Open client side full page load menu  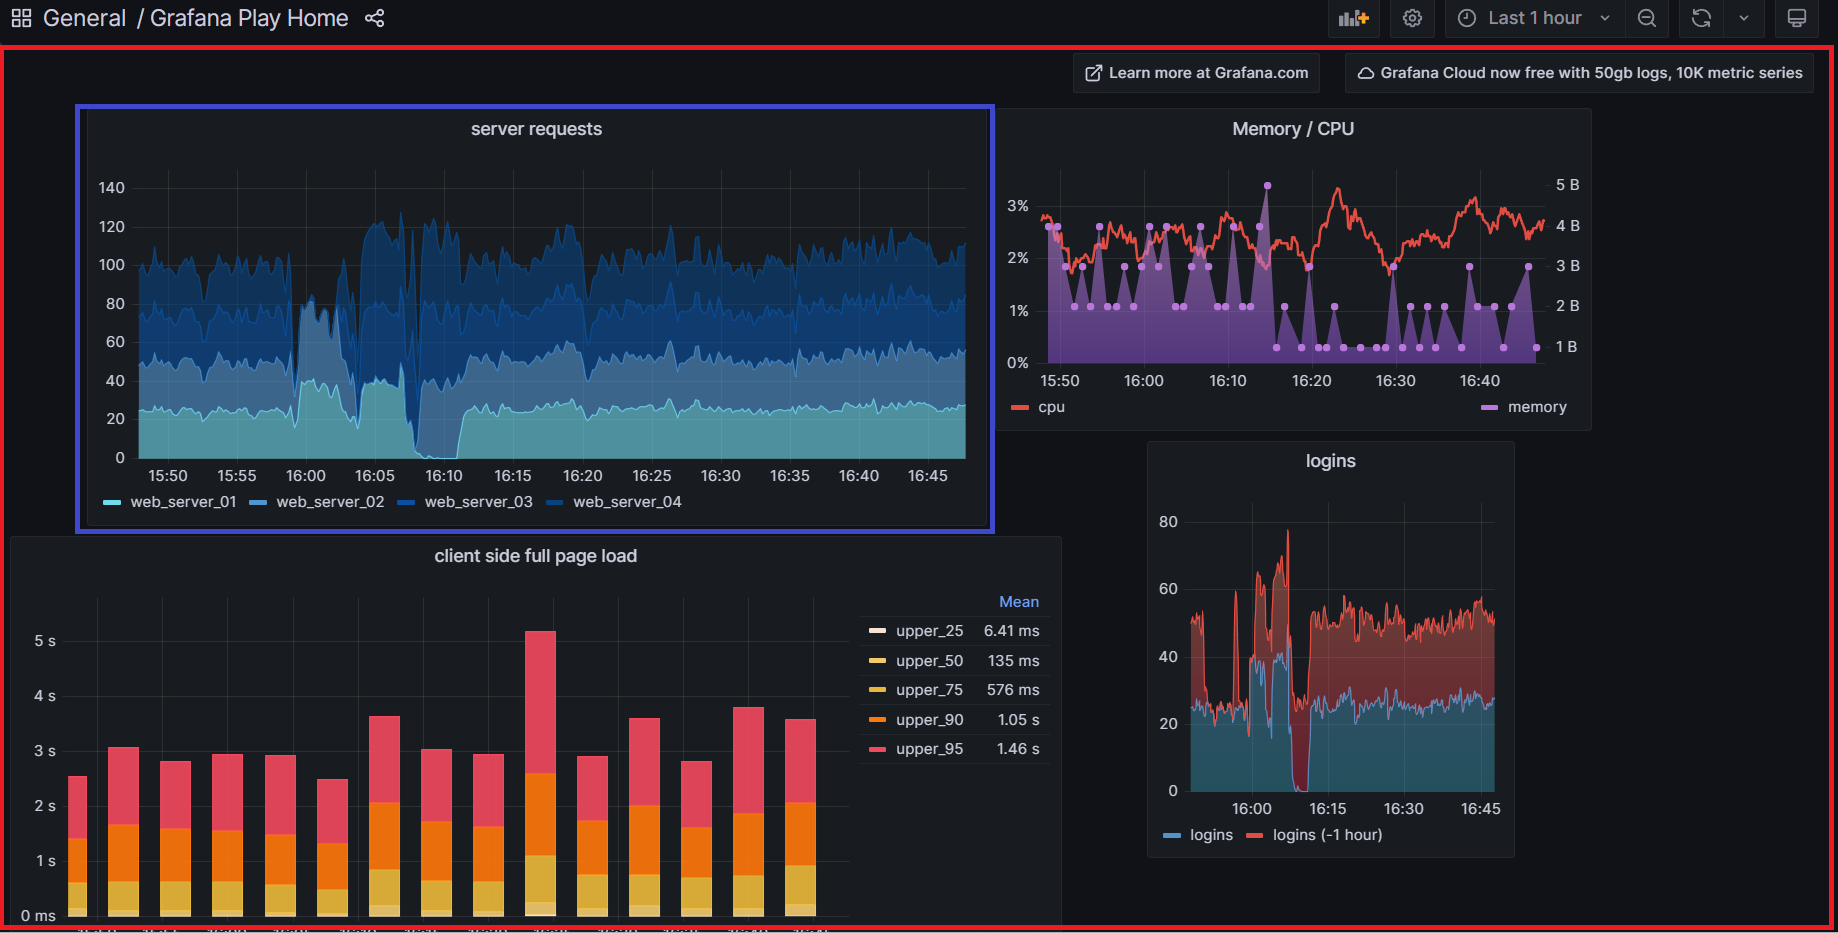[x=535, y=556]
